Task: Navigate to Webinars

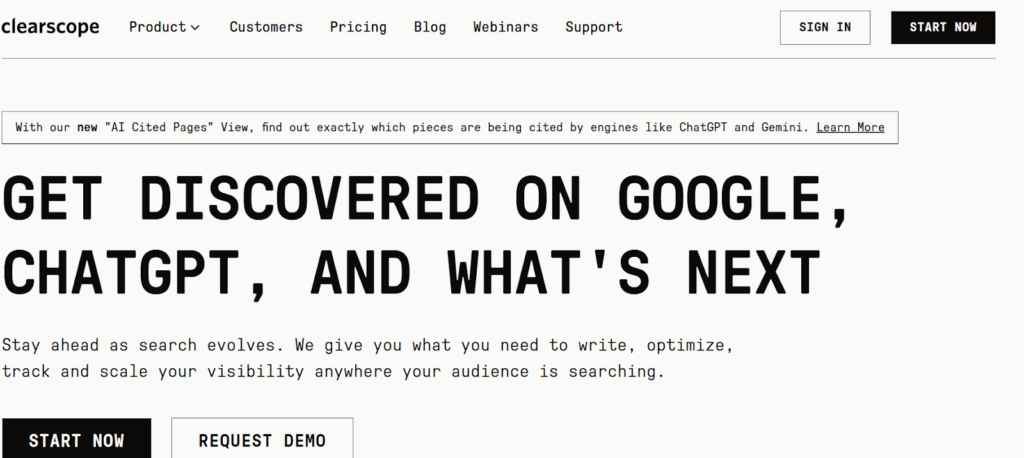Action: point(506,27)
